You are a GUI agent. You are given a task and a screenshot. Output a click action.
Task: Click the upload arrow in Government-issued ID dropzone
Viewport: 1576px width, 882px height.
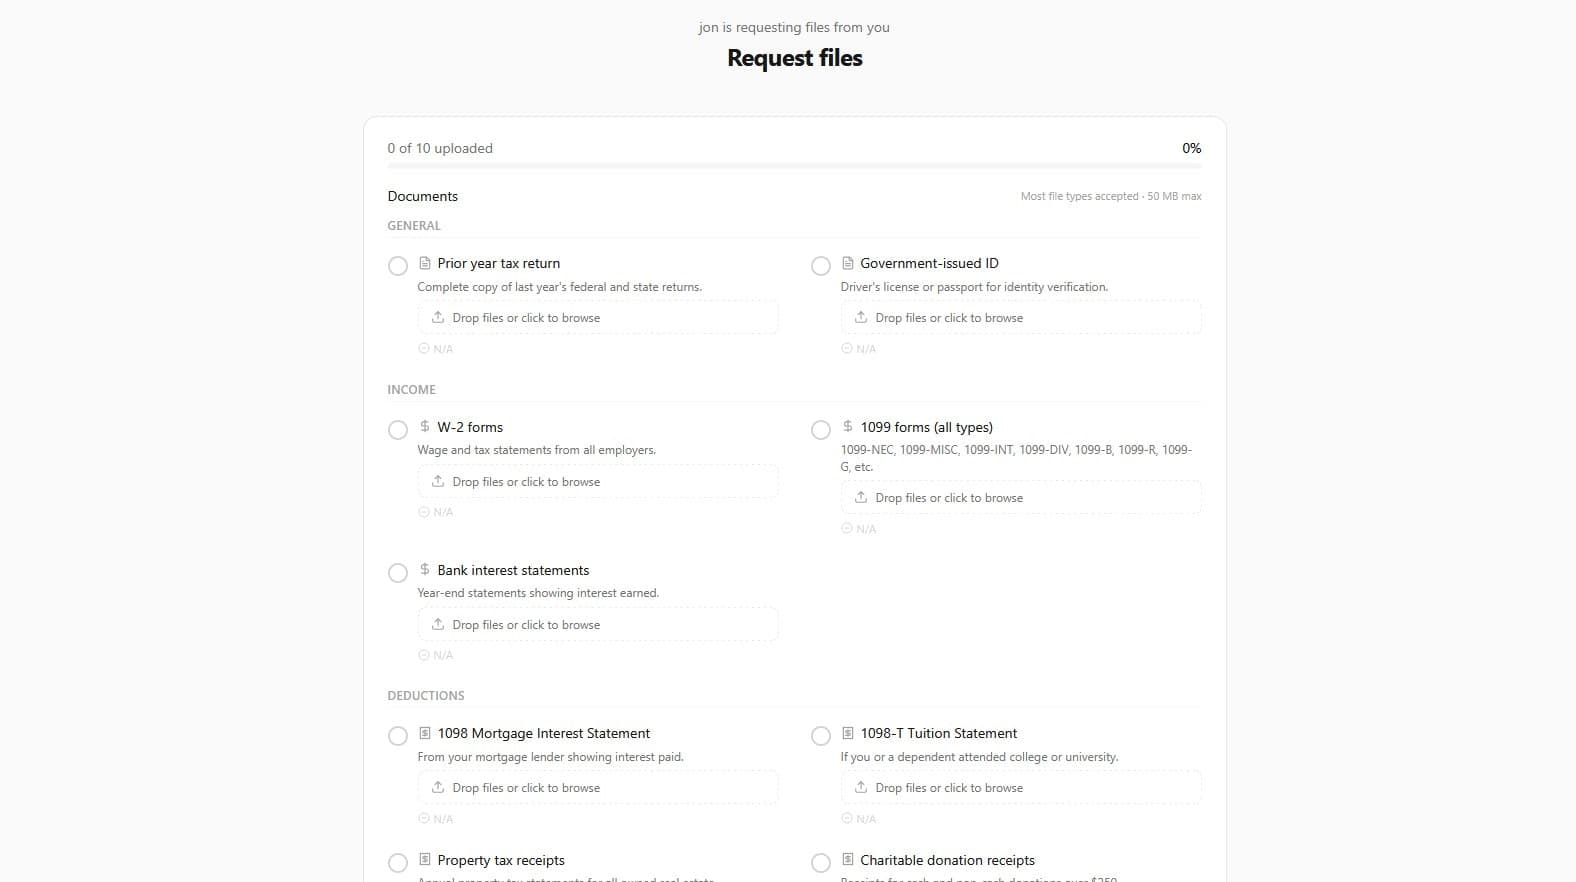pyautogui.click(x=861, y=317)
